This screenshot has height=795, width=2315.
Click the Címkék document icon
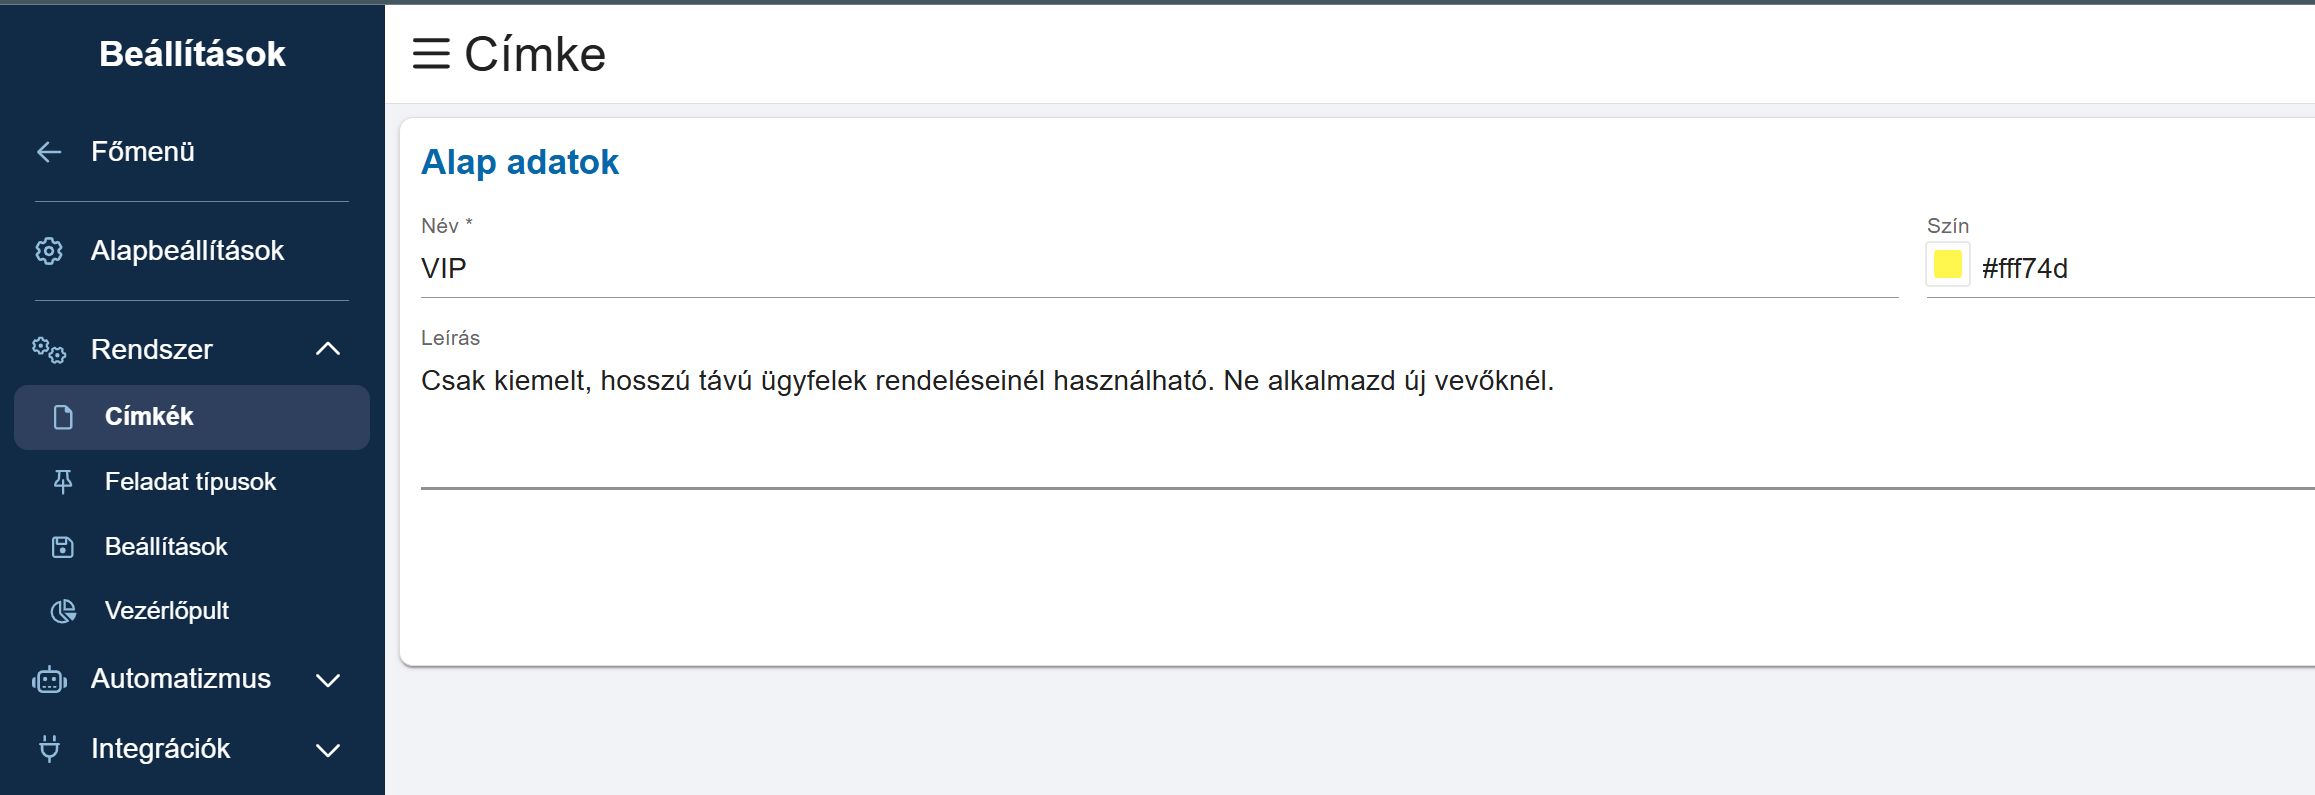coord(63,417)
